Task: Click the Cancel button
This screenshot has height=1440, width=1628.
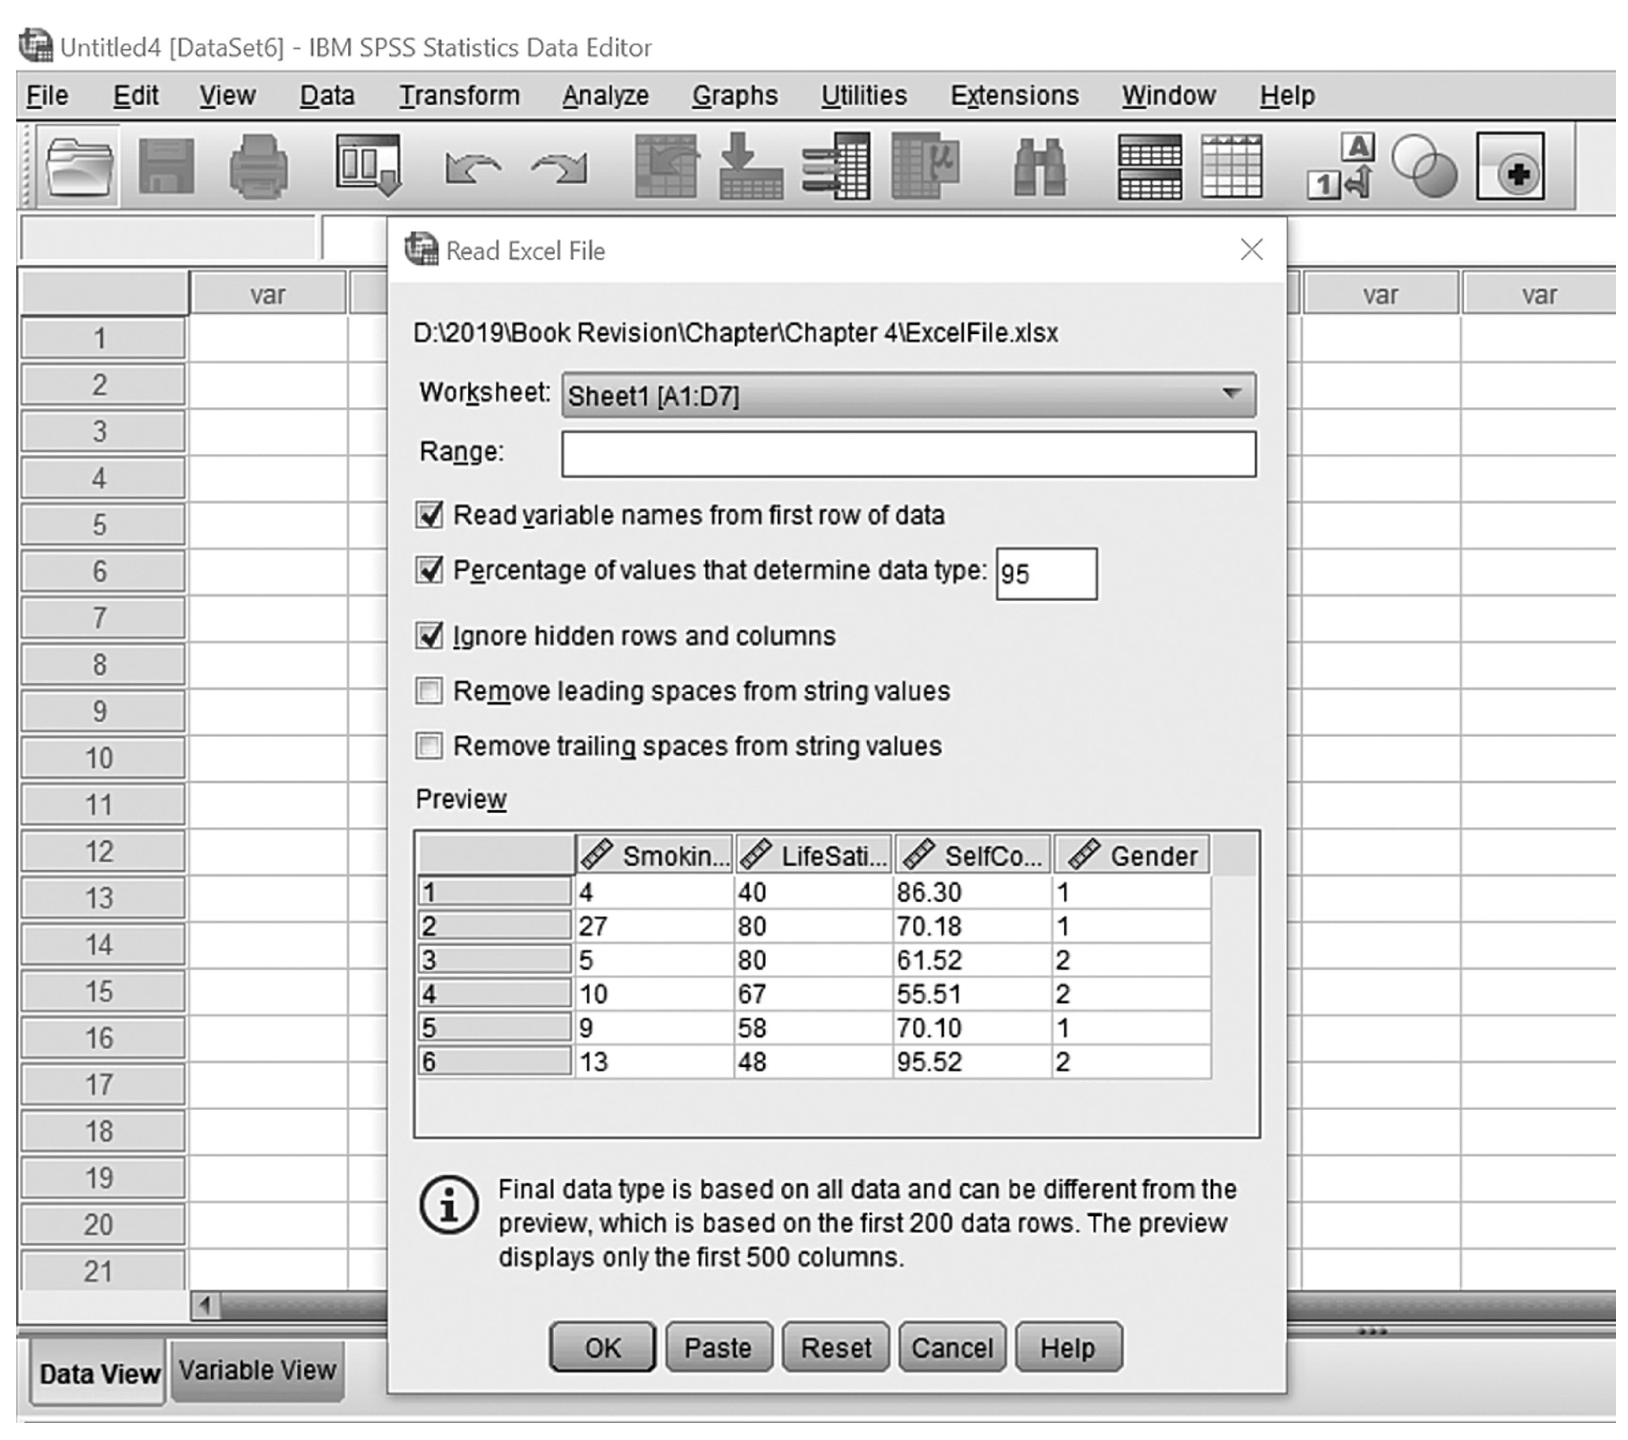Action: click(952, 1348)
